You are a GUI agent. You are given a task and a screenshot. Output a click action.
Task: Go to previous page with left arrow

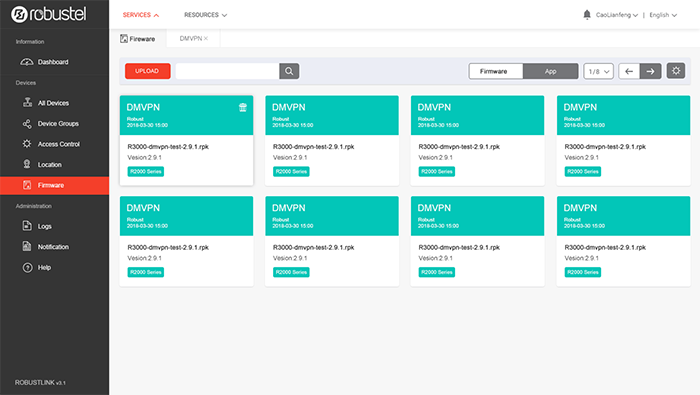(629, 71)
